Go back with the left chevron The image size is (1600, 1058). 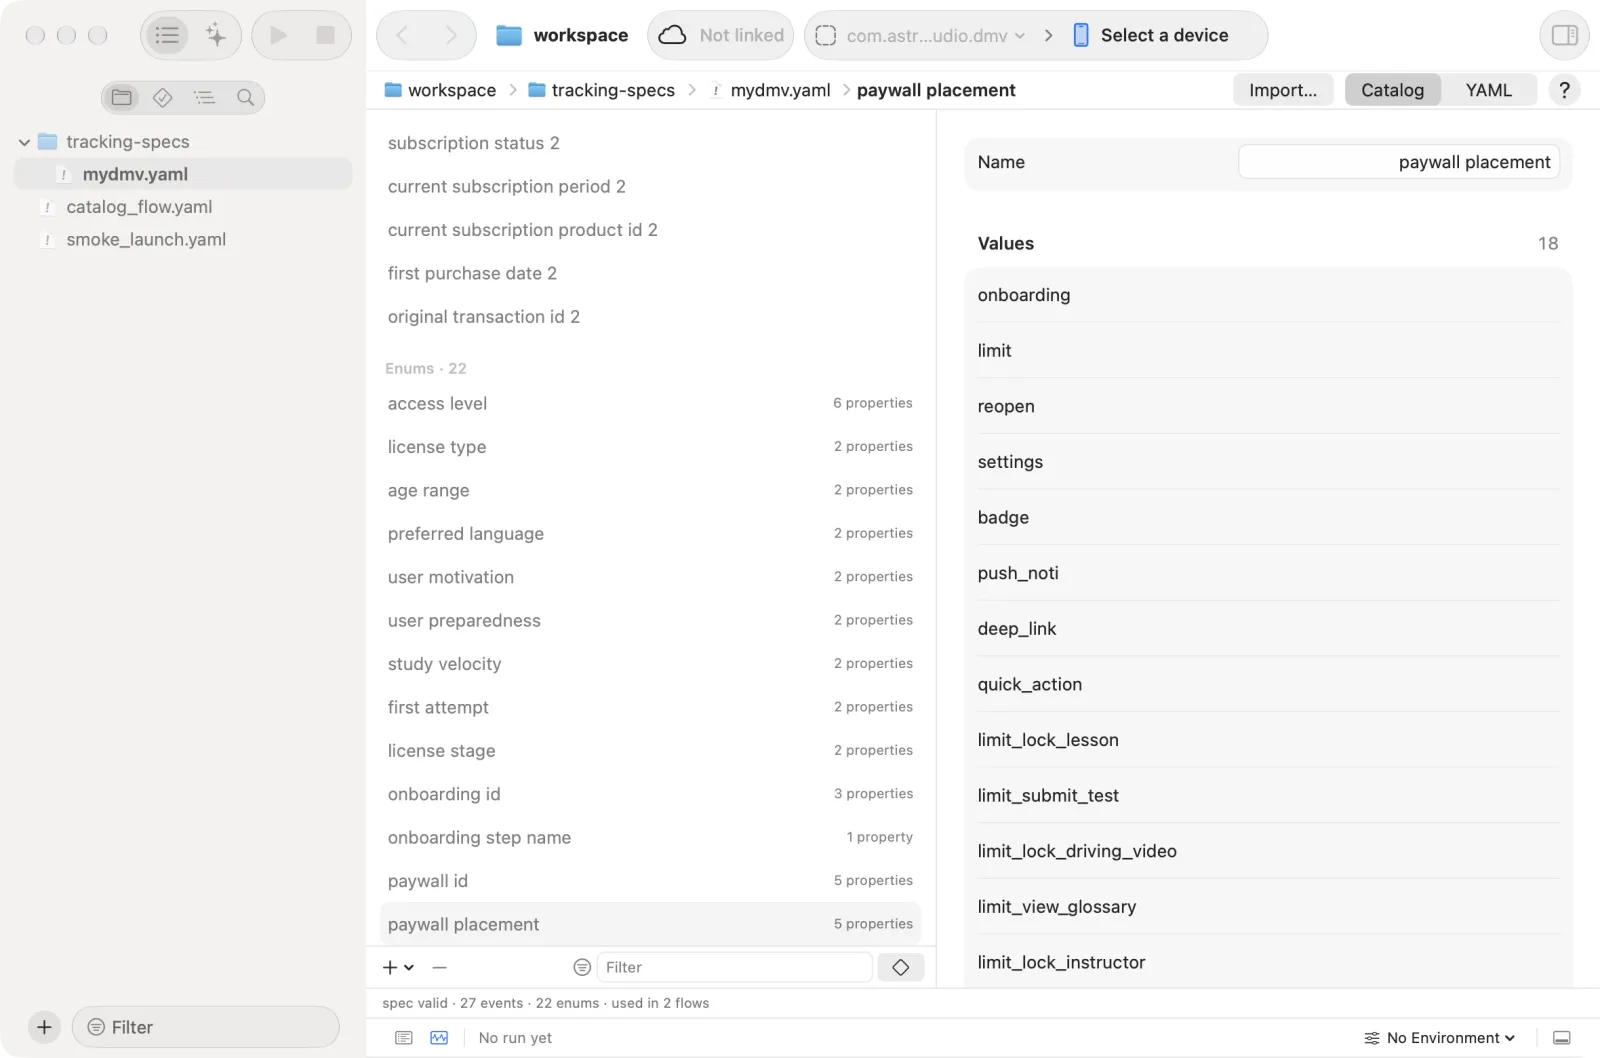click(x=402, y=36)
